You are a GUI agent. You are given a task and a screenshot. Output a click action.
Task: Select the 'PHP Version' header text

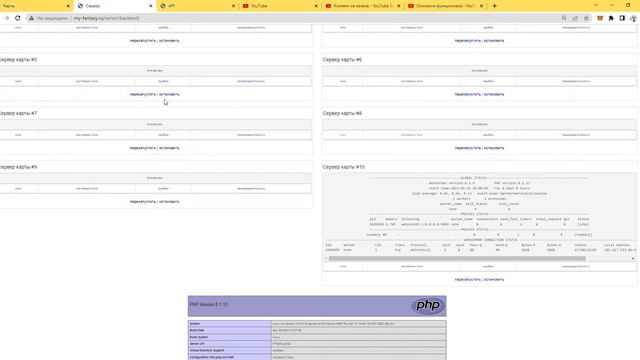(209, 304)
